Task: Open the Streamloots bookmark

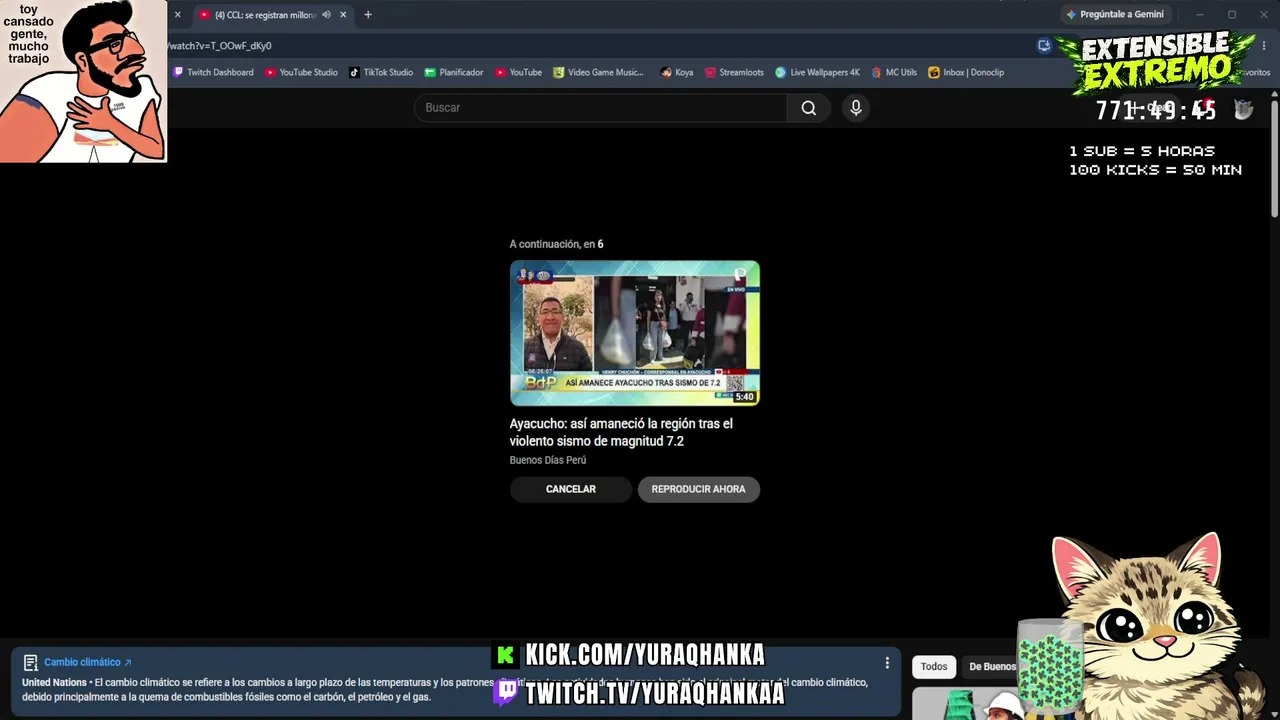Action: [x=734, y=72]
